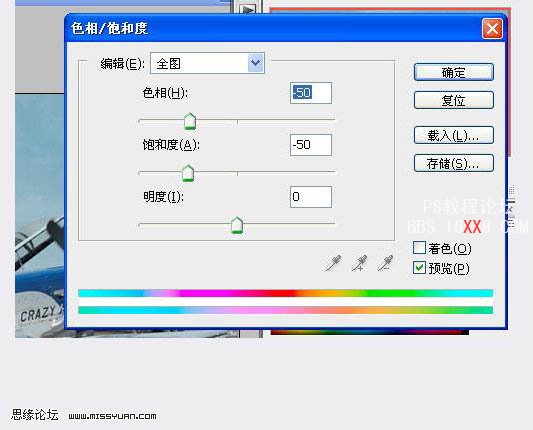Select the first eyedropper tool
The width and height of the screenshot is (533, 430).
coord(333,263)
